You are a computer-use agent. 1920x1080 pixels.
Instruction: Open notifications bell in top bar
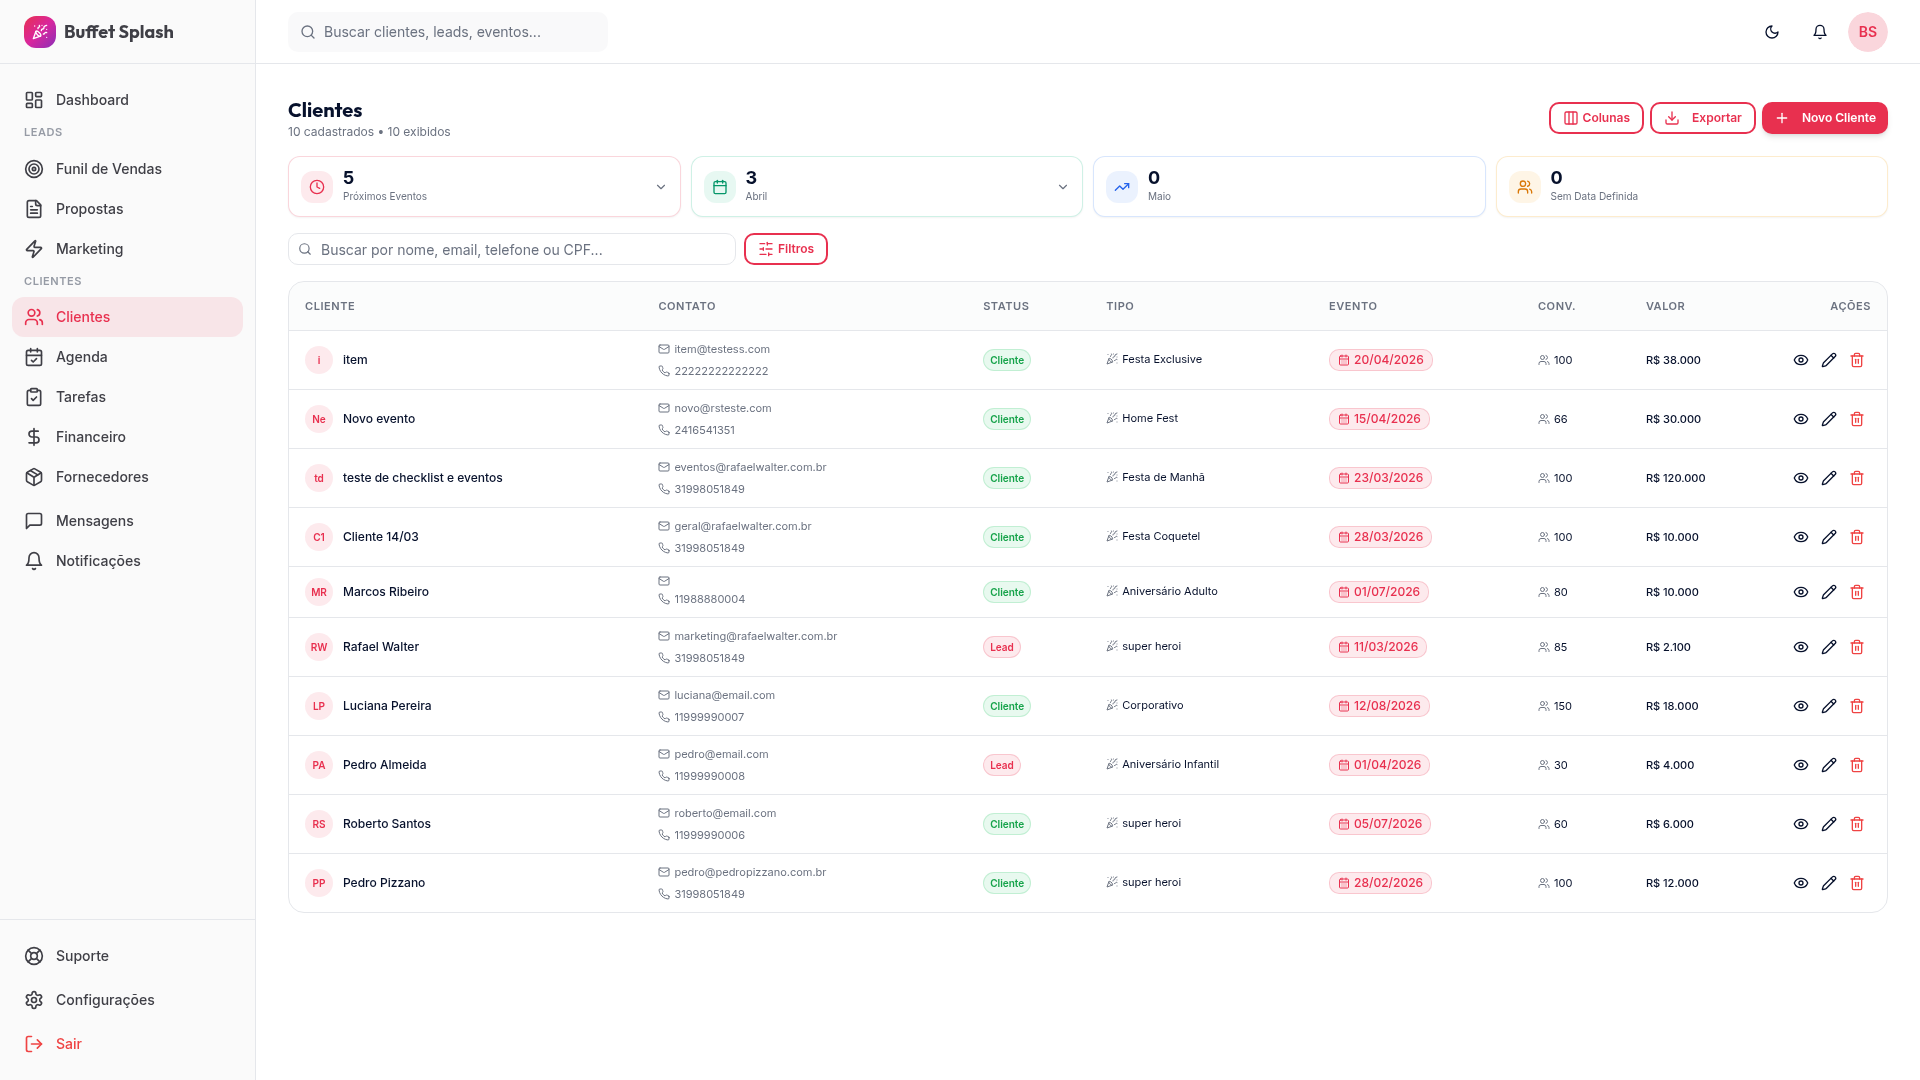pos(1820,32)
